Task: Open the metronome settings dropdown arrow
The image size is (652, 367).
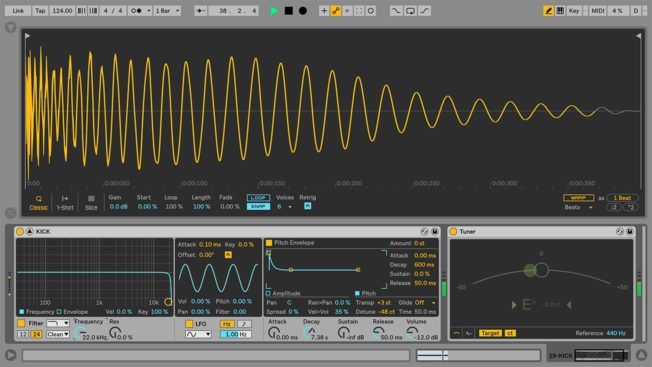Action: point(148,11)
